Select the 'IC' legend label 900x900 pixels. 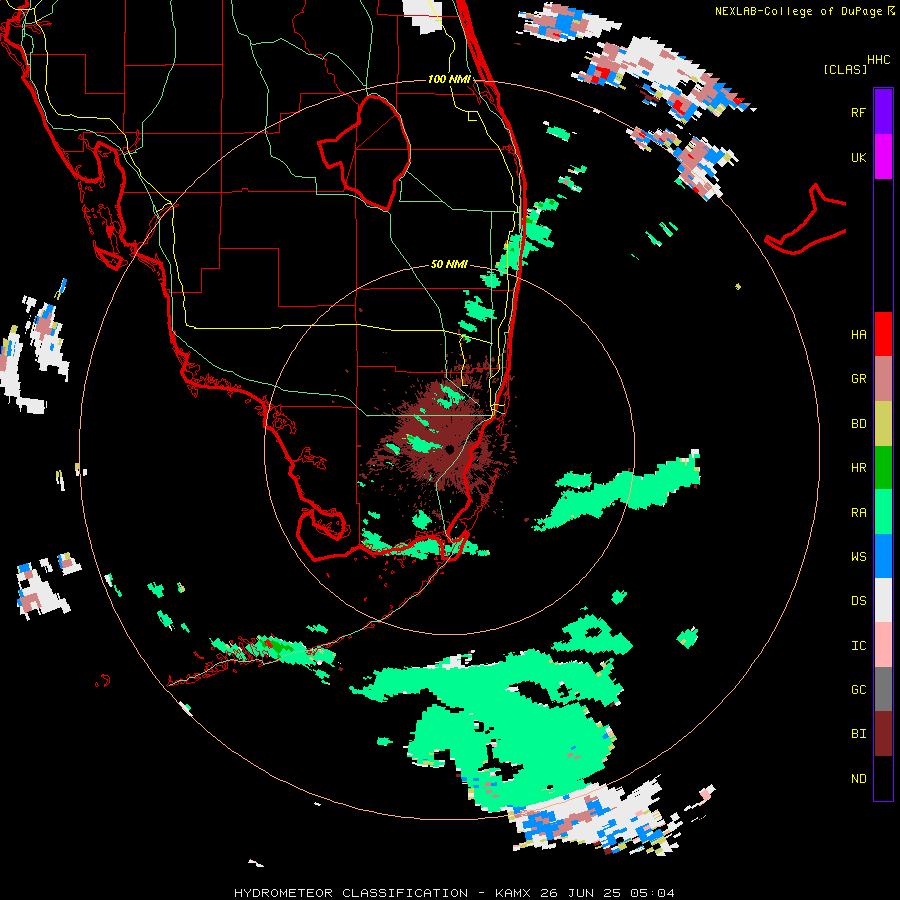pos(858,645)
